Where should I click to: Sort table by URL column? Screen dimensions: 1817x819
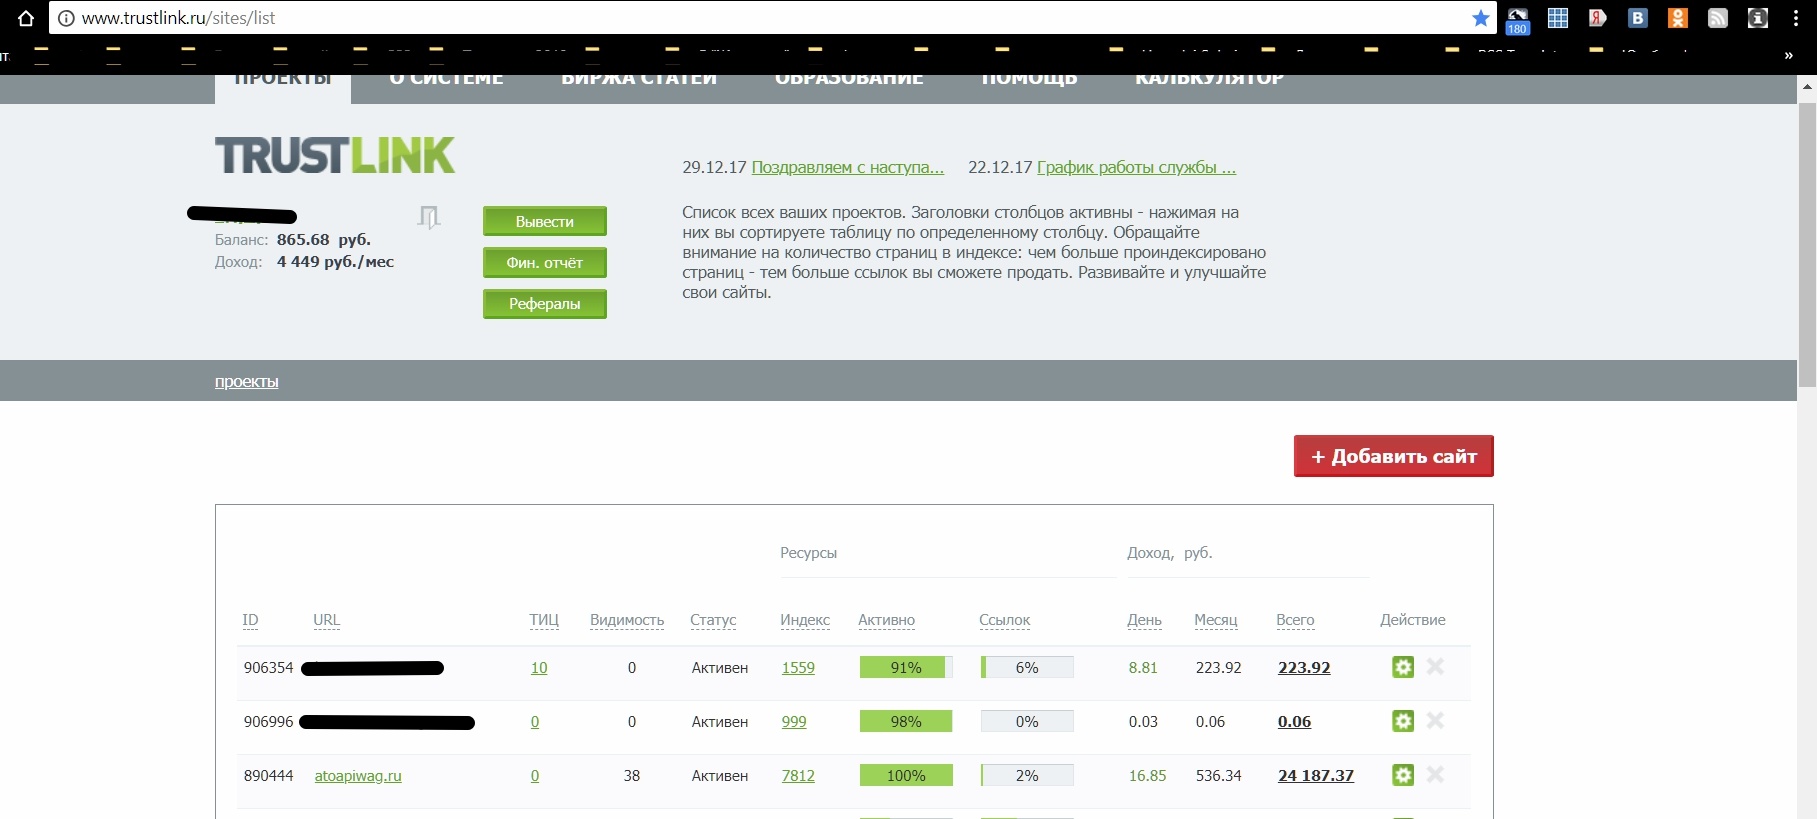pyautogui.click(x=327, y=620)
